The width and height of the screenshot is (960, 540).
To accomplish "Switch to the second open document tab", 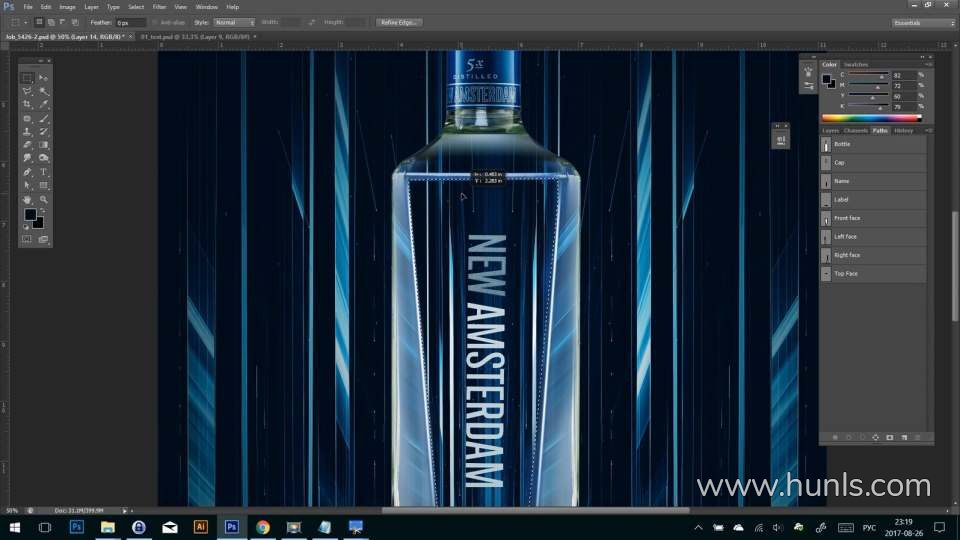I will click(195, 37).
